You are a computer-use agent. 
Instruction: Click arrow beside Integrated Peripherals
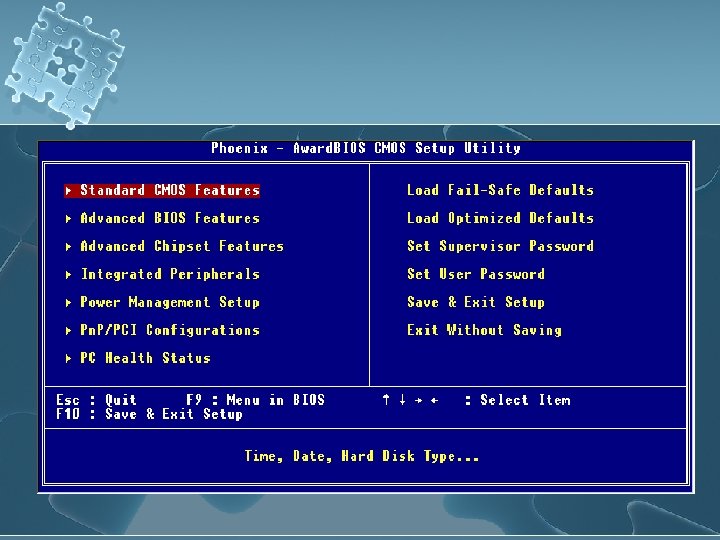(x=68, y=275)
